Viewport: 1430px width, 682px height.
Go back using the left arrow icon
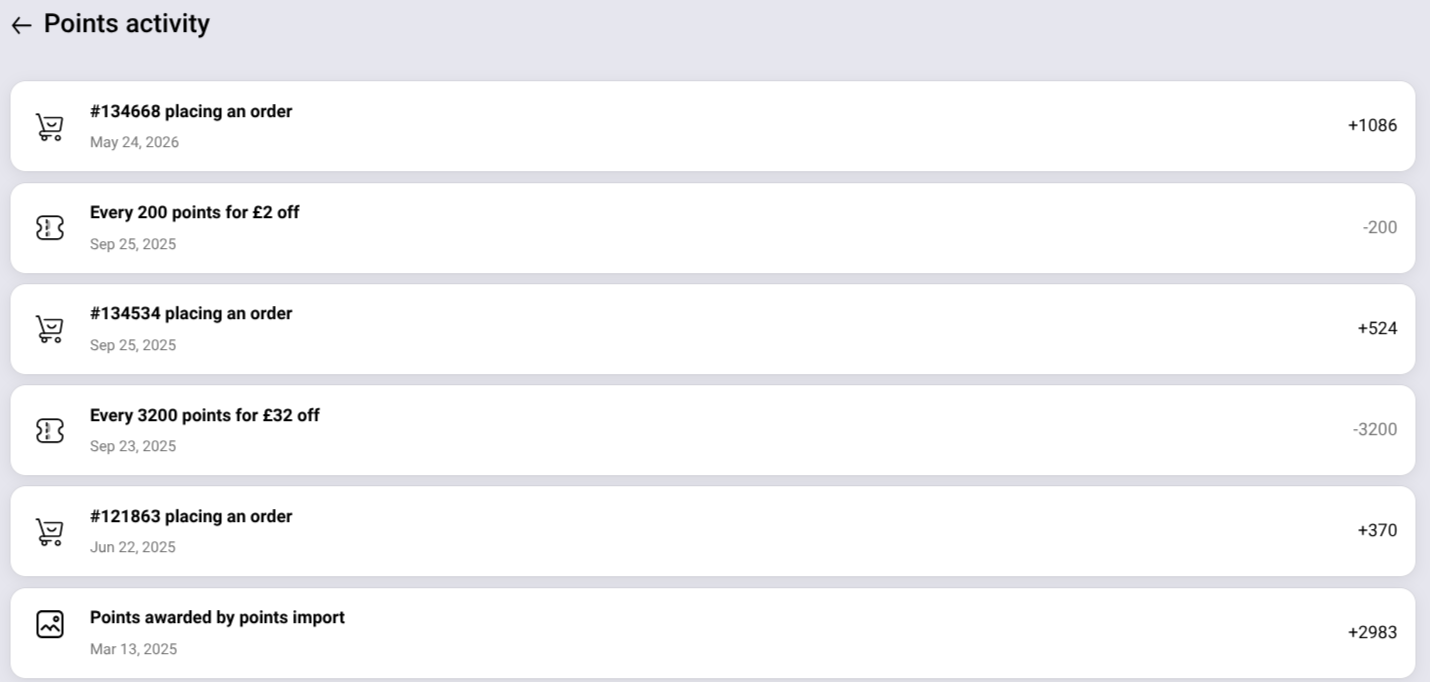pos(21,26)
